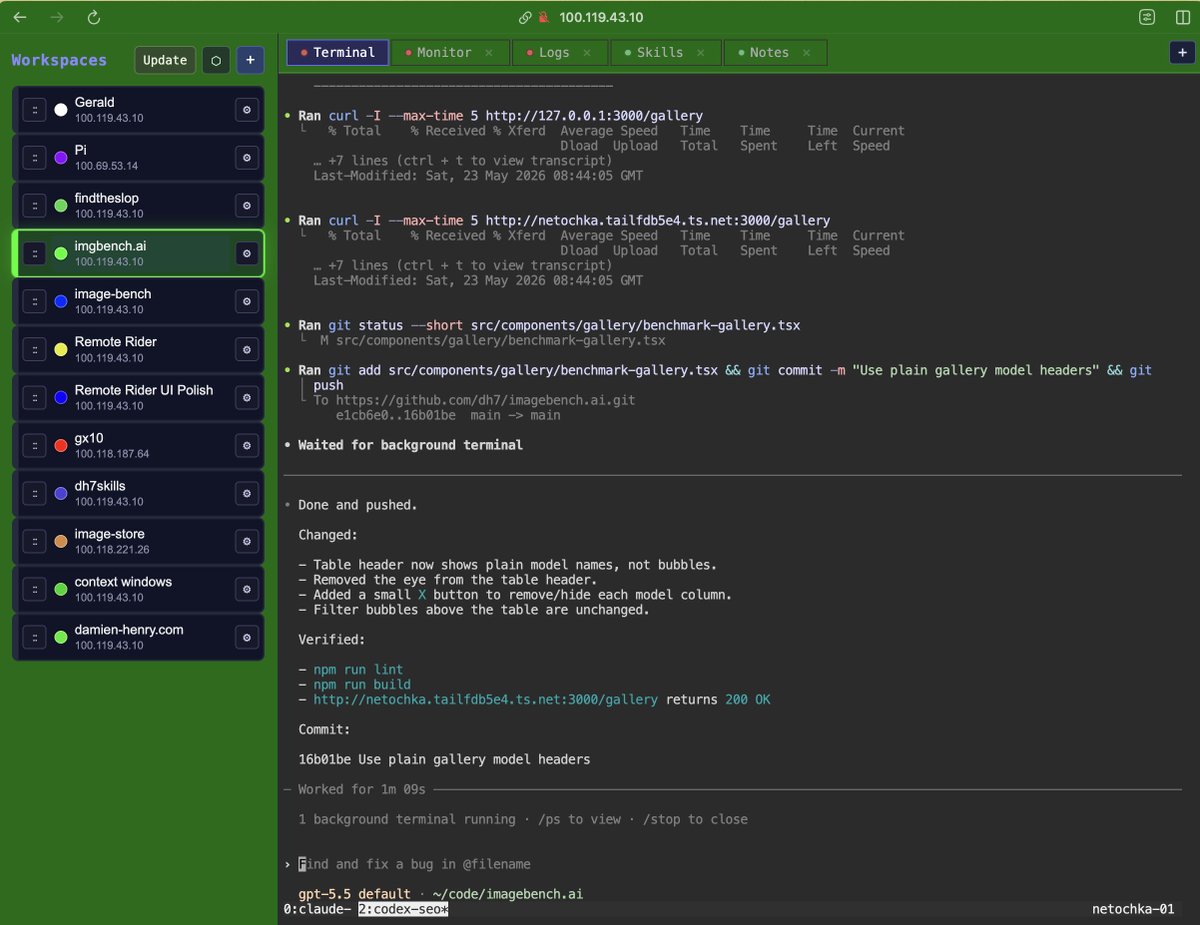Click the drag handle of imgbench.ai workspace

click(34, 254)
